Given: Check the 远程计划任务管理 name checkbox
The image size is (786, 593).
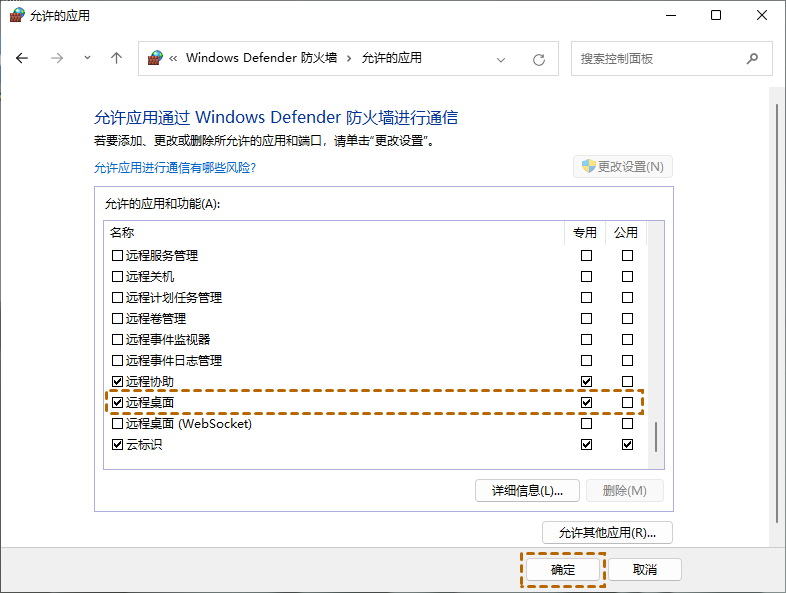Looking at the screenshot, I should click(117, 298).
